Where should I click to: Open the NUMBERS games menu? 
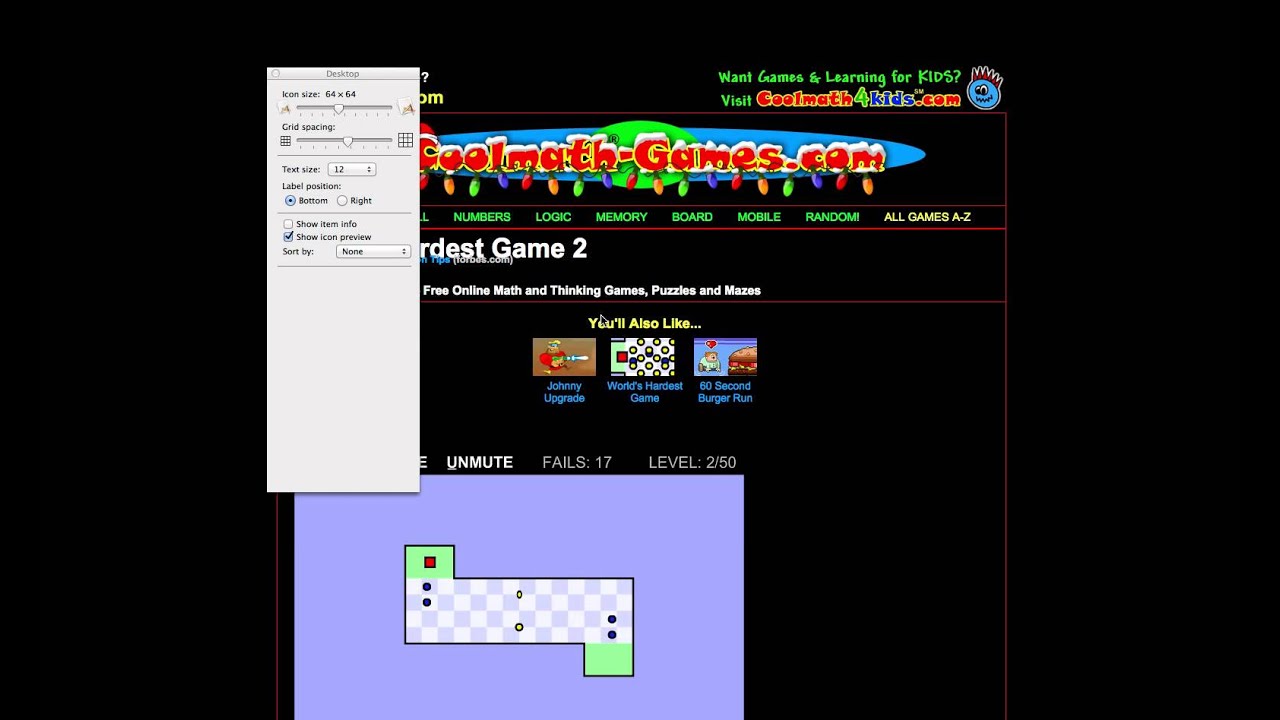482,217
